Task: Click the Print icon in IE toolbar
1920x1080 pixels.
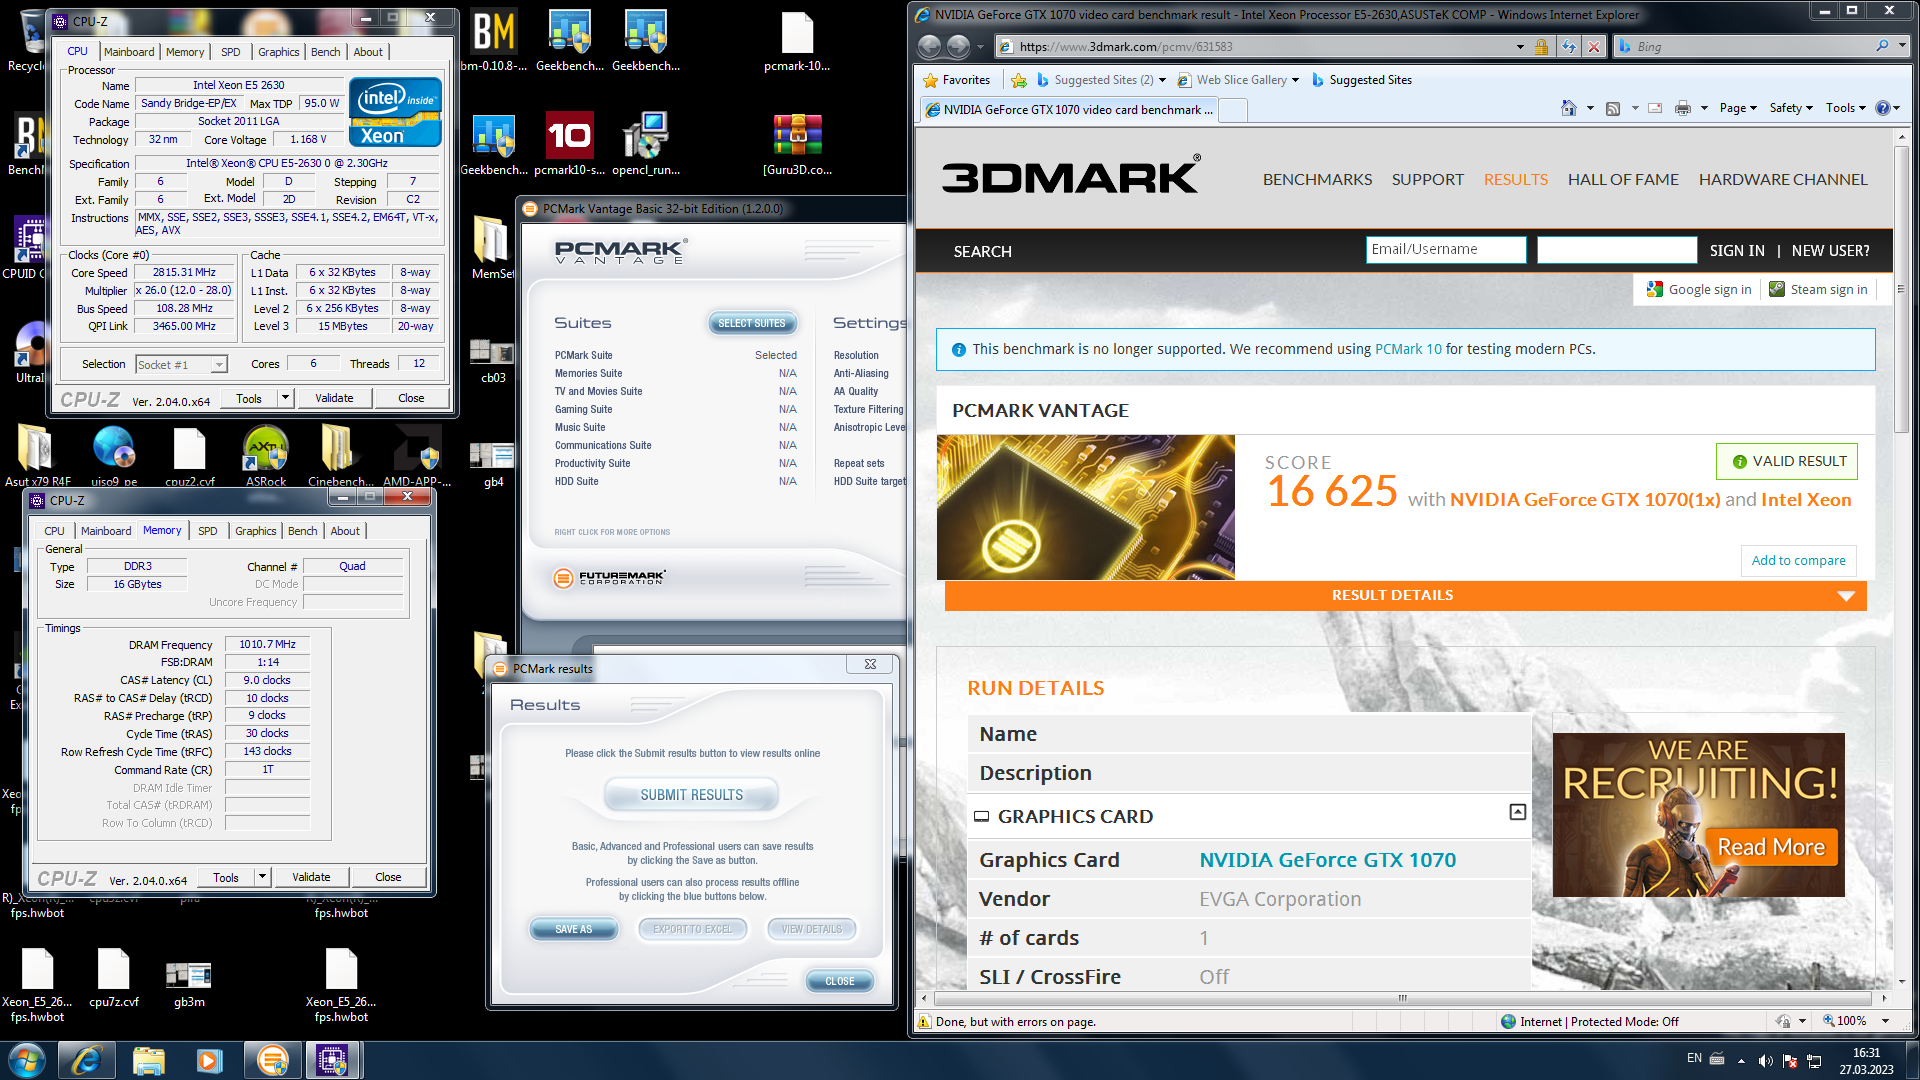Action: 1683,108
